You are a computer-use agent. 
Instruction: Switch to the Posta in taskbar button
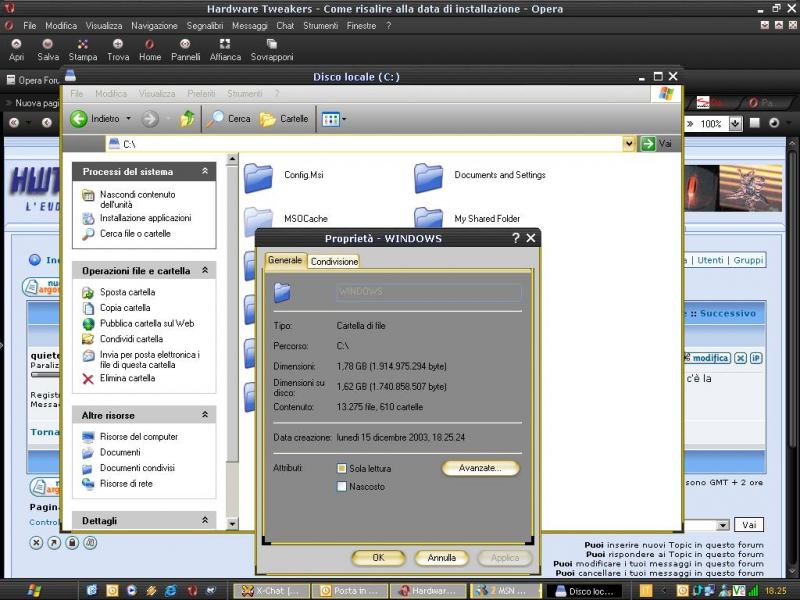pyautogui.click(x=350, y=591)
